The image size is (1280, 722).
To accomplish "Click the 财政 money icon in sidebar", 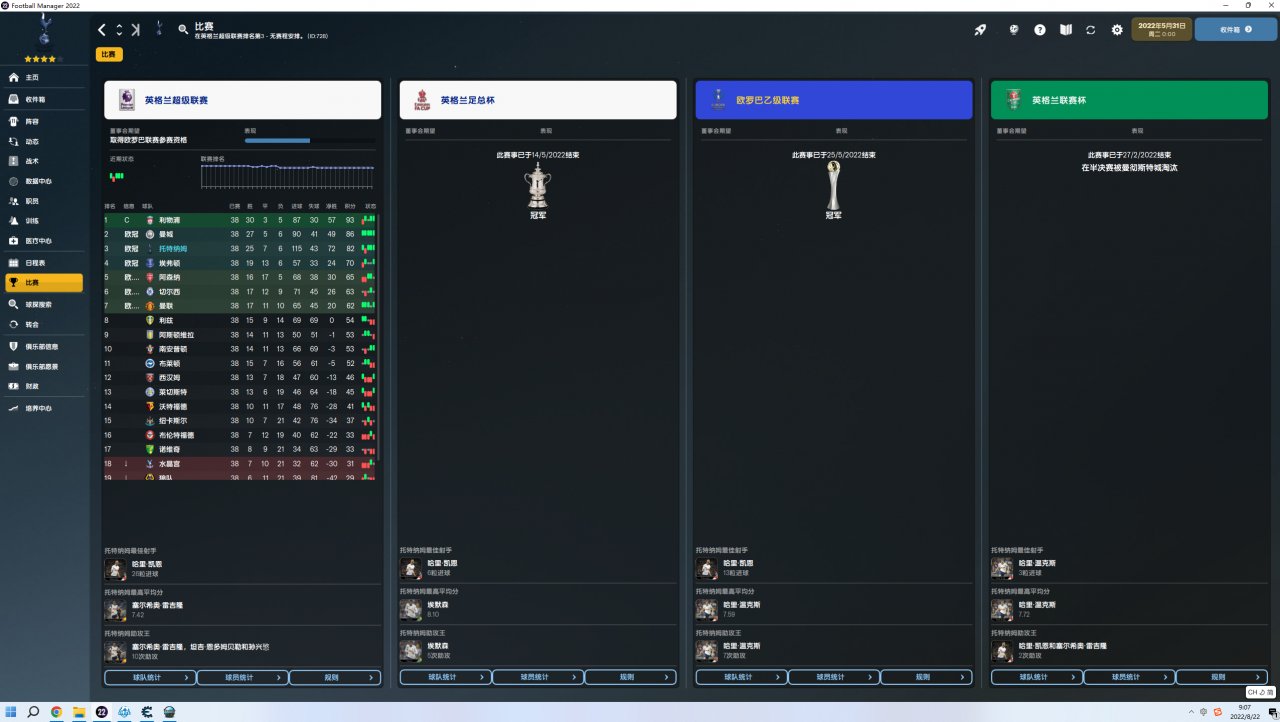I will 14,385.
